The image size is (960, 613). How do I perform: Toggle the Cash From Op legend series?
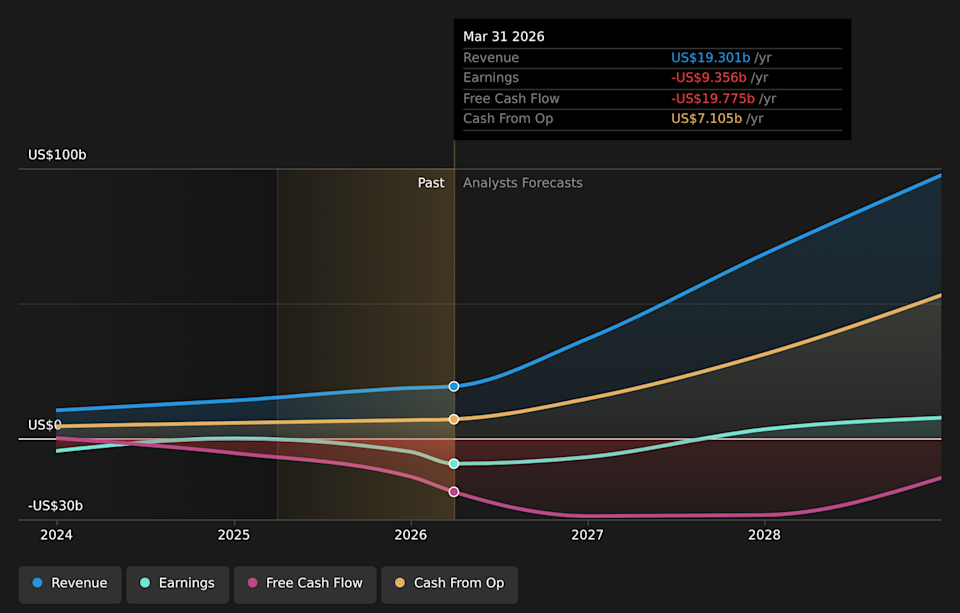point(449,584)
